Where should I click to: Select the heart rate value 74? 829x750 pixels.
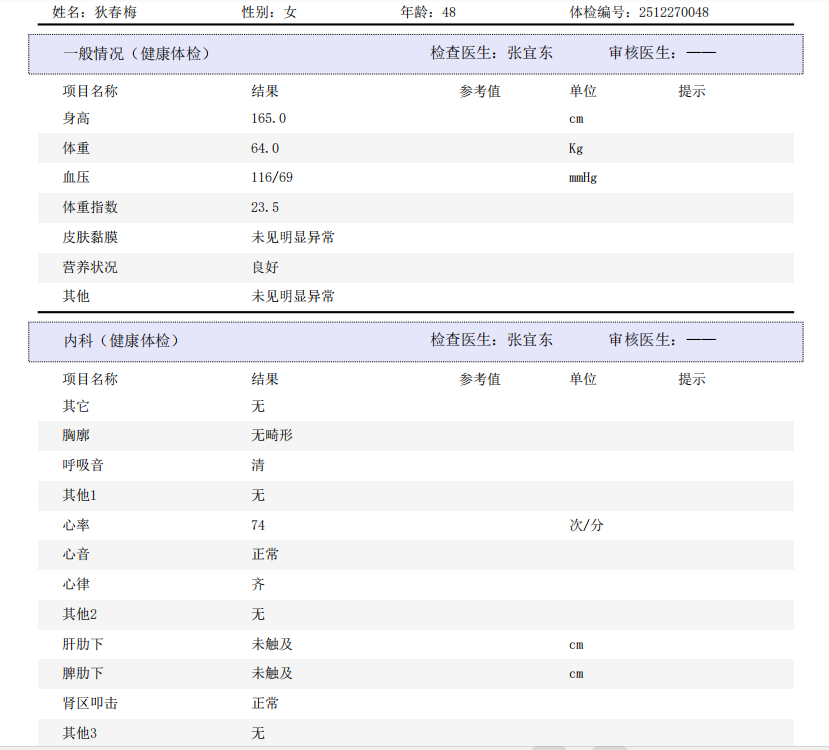coord(258,525)
